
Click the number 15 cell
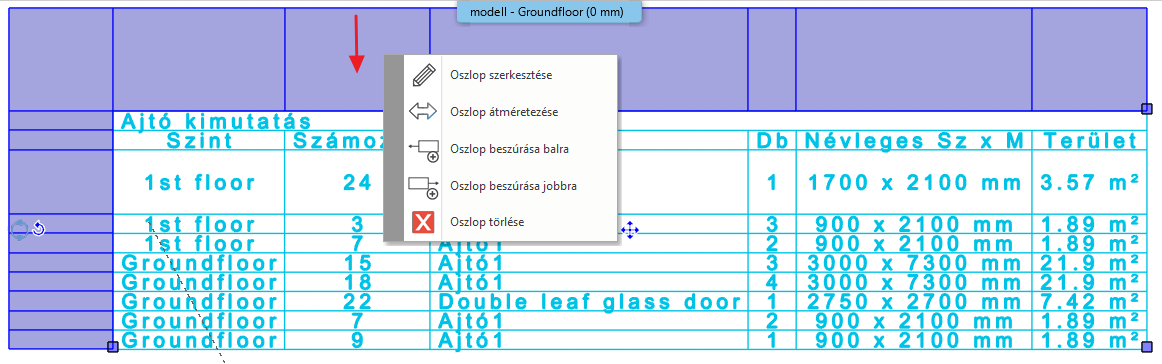(357, 263)
